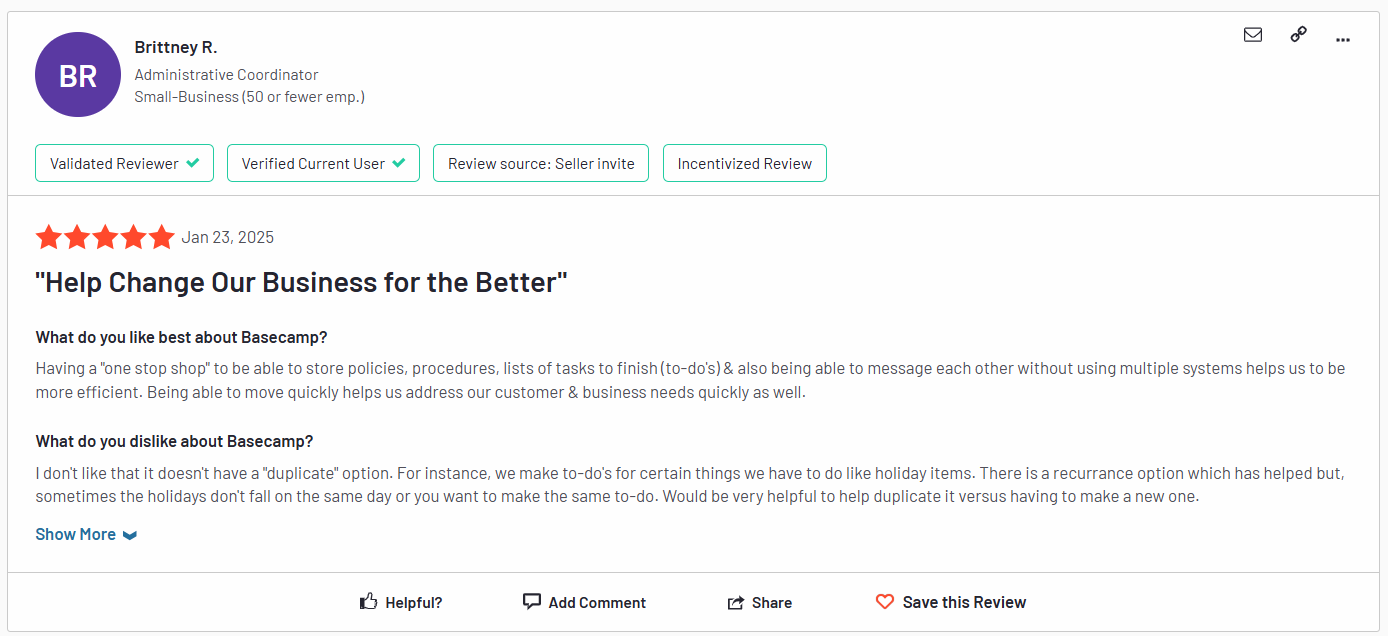Screen dimensions: 1388x636
Task: Copy review link via chain icon
Action: [1298, 34]
